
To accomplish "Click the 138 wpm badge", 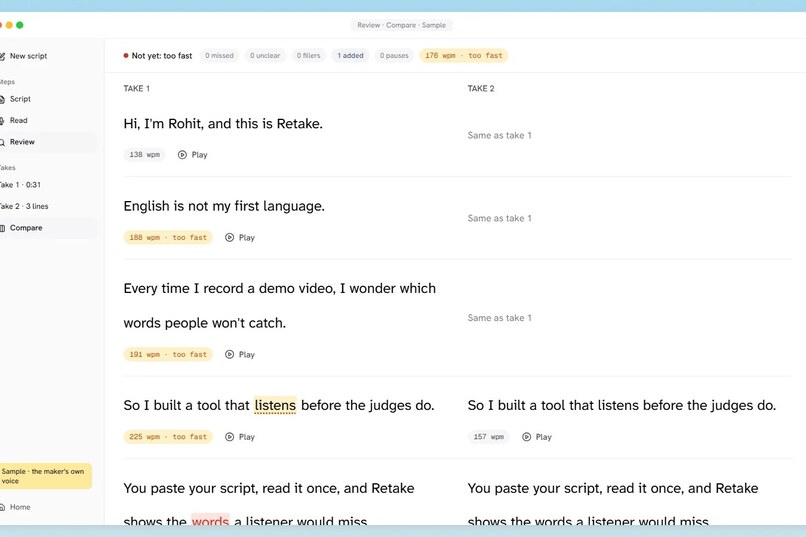I will 144,155.
